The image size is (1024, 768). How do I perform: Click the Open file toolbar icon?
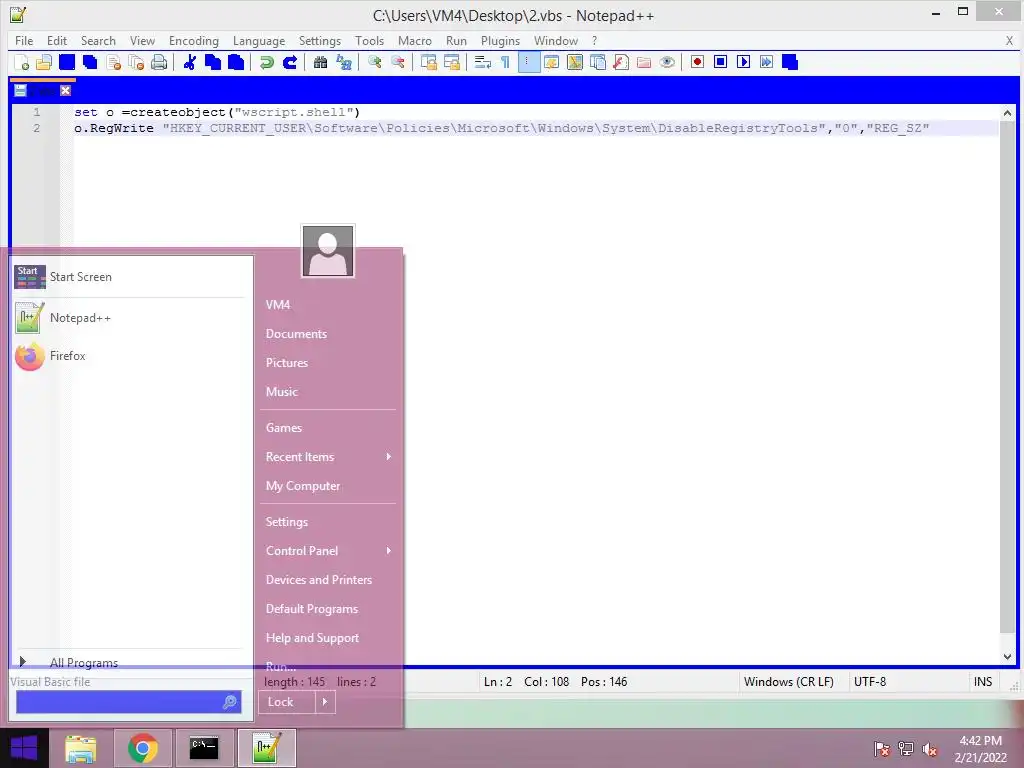[44, 62]
